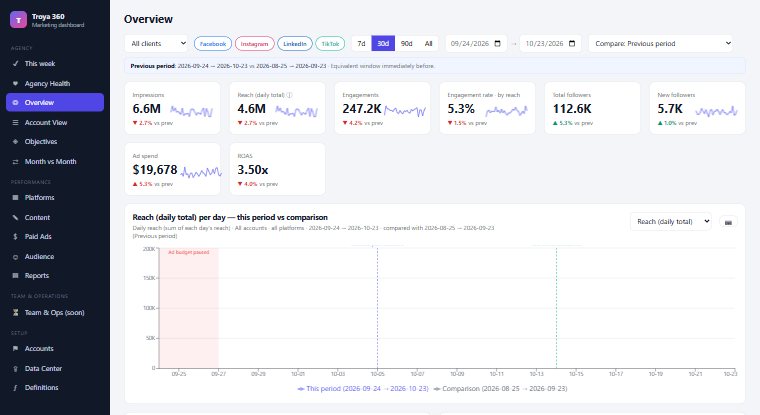
Task: Open the Impressions 6.6M card
Action: tap(173, 108)
